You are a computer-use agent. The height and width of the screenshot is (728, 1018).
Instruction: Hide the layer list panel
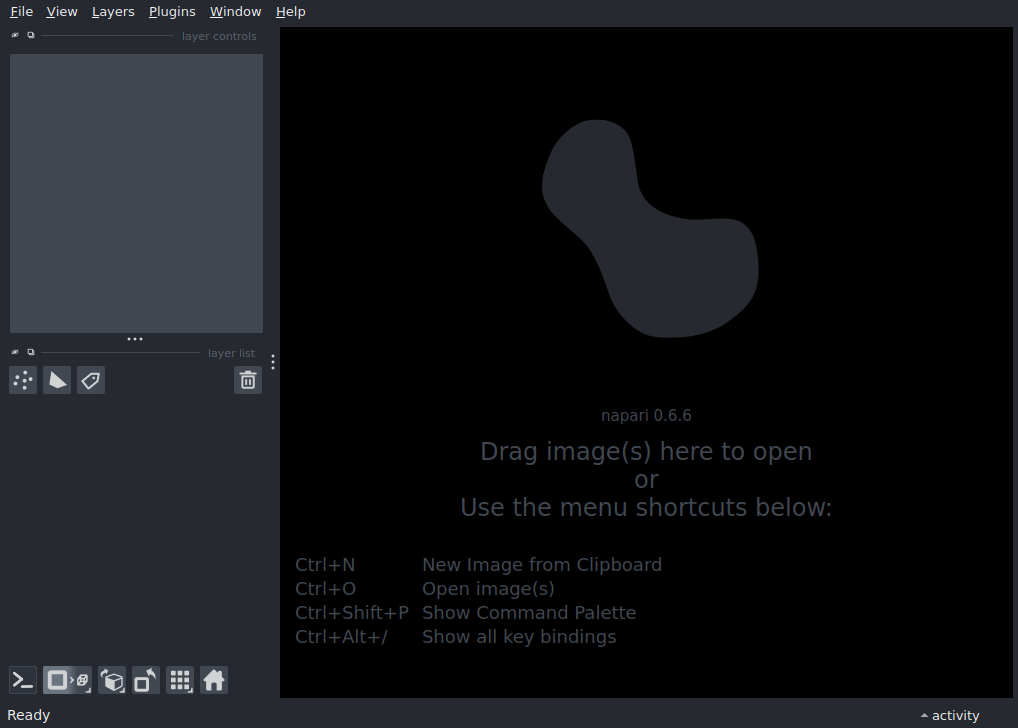[15, 352]
